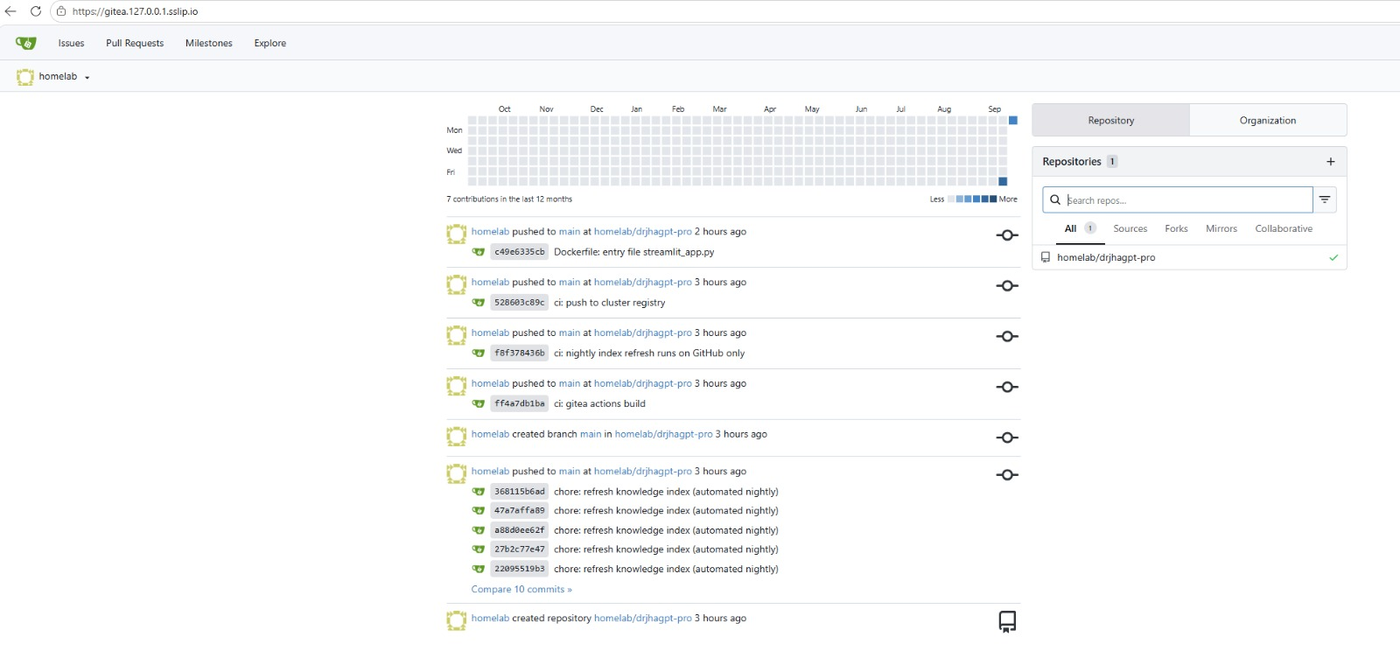Click homelab avatar in context switcher
The height and width of the screenshot is (672, 1400).
[25, 77]
